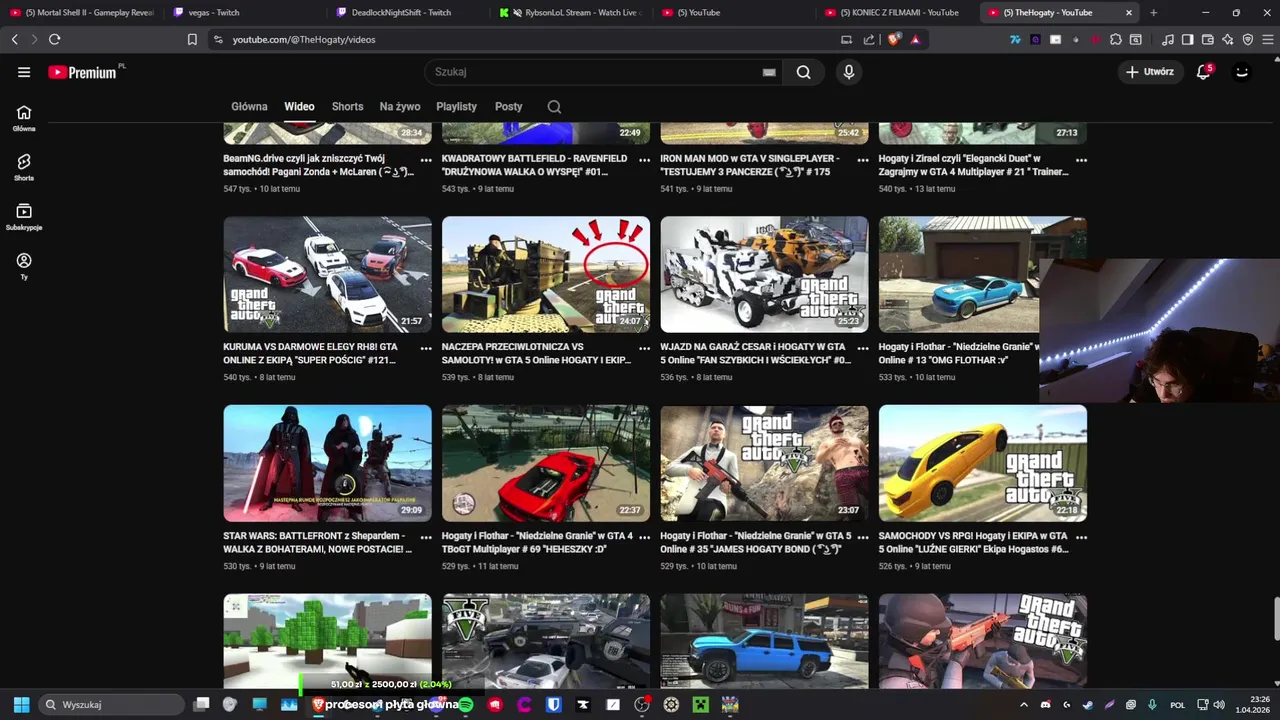Start voice search with microphone
The image size is (1280, 720).
pyautogui.click(x=848, y=72)
